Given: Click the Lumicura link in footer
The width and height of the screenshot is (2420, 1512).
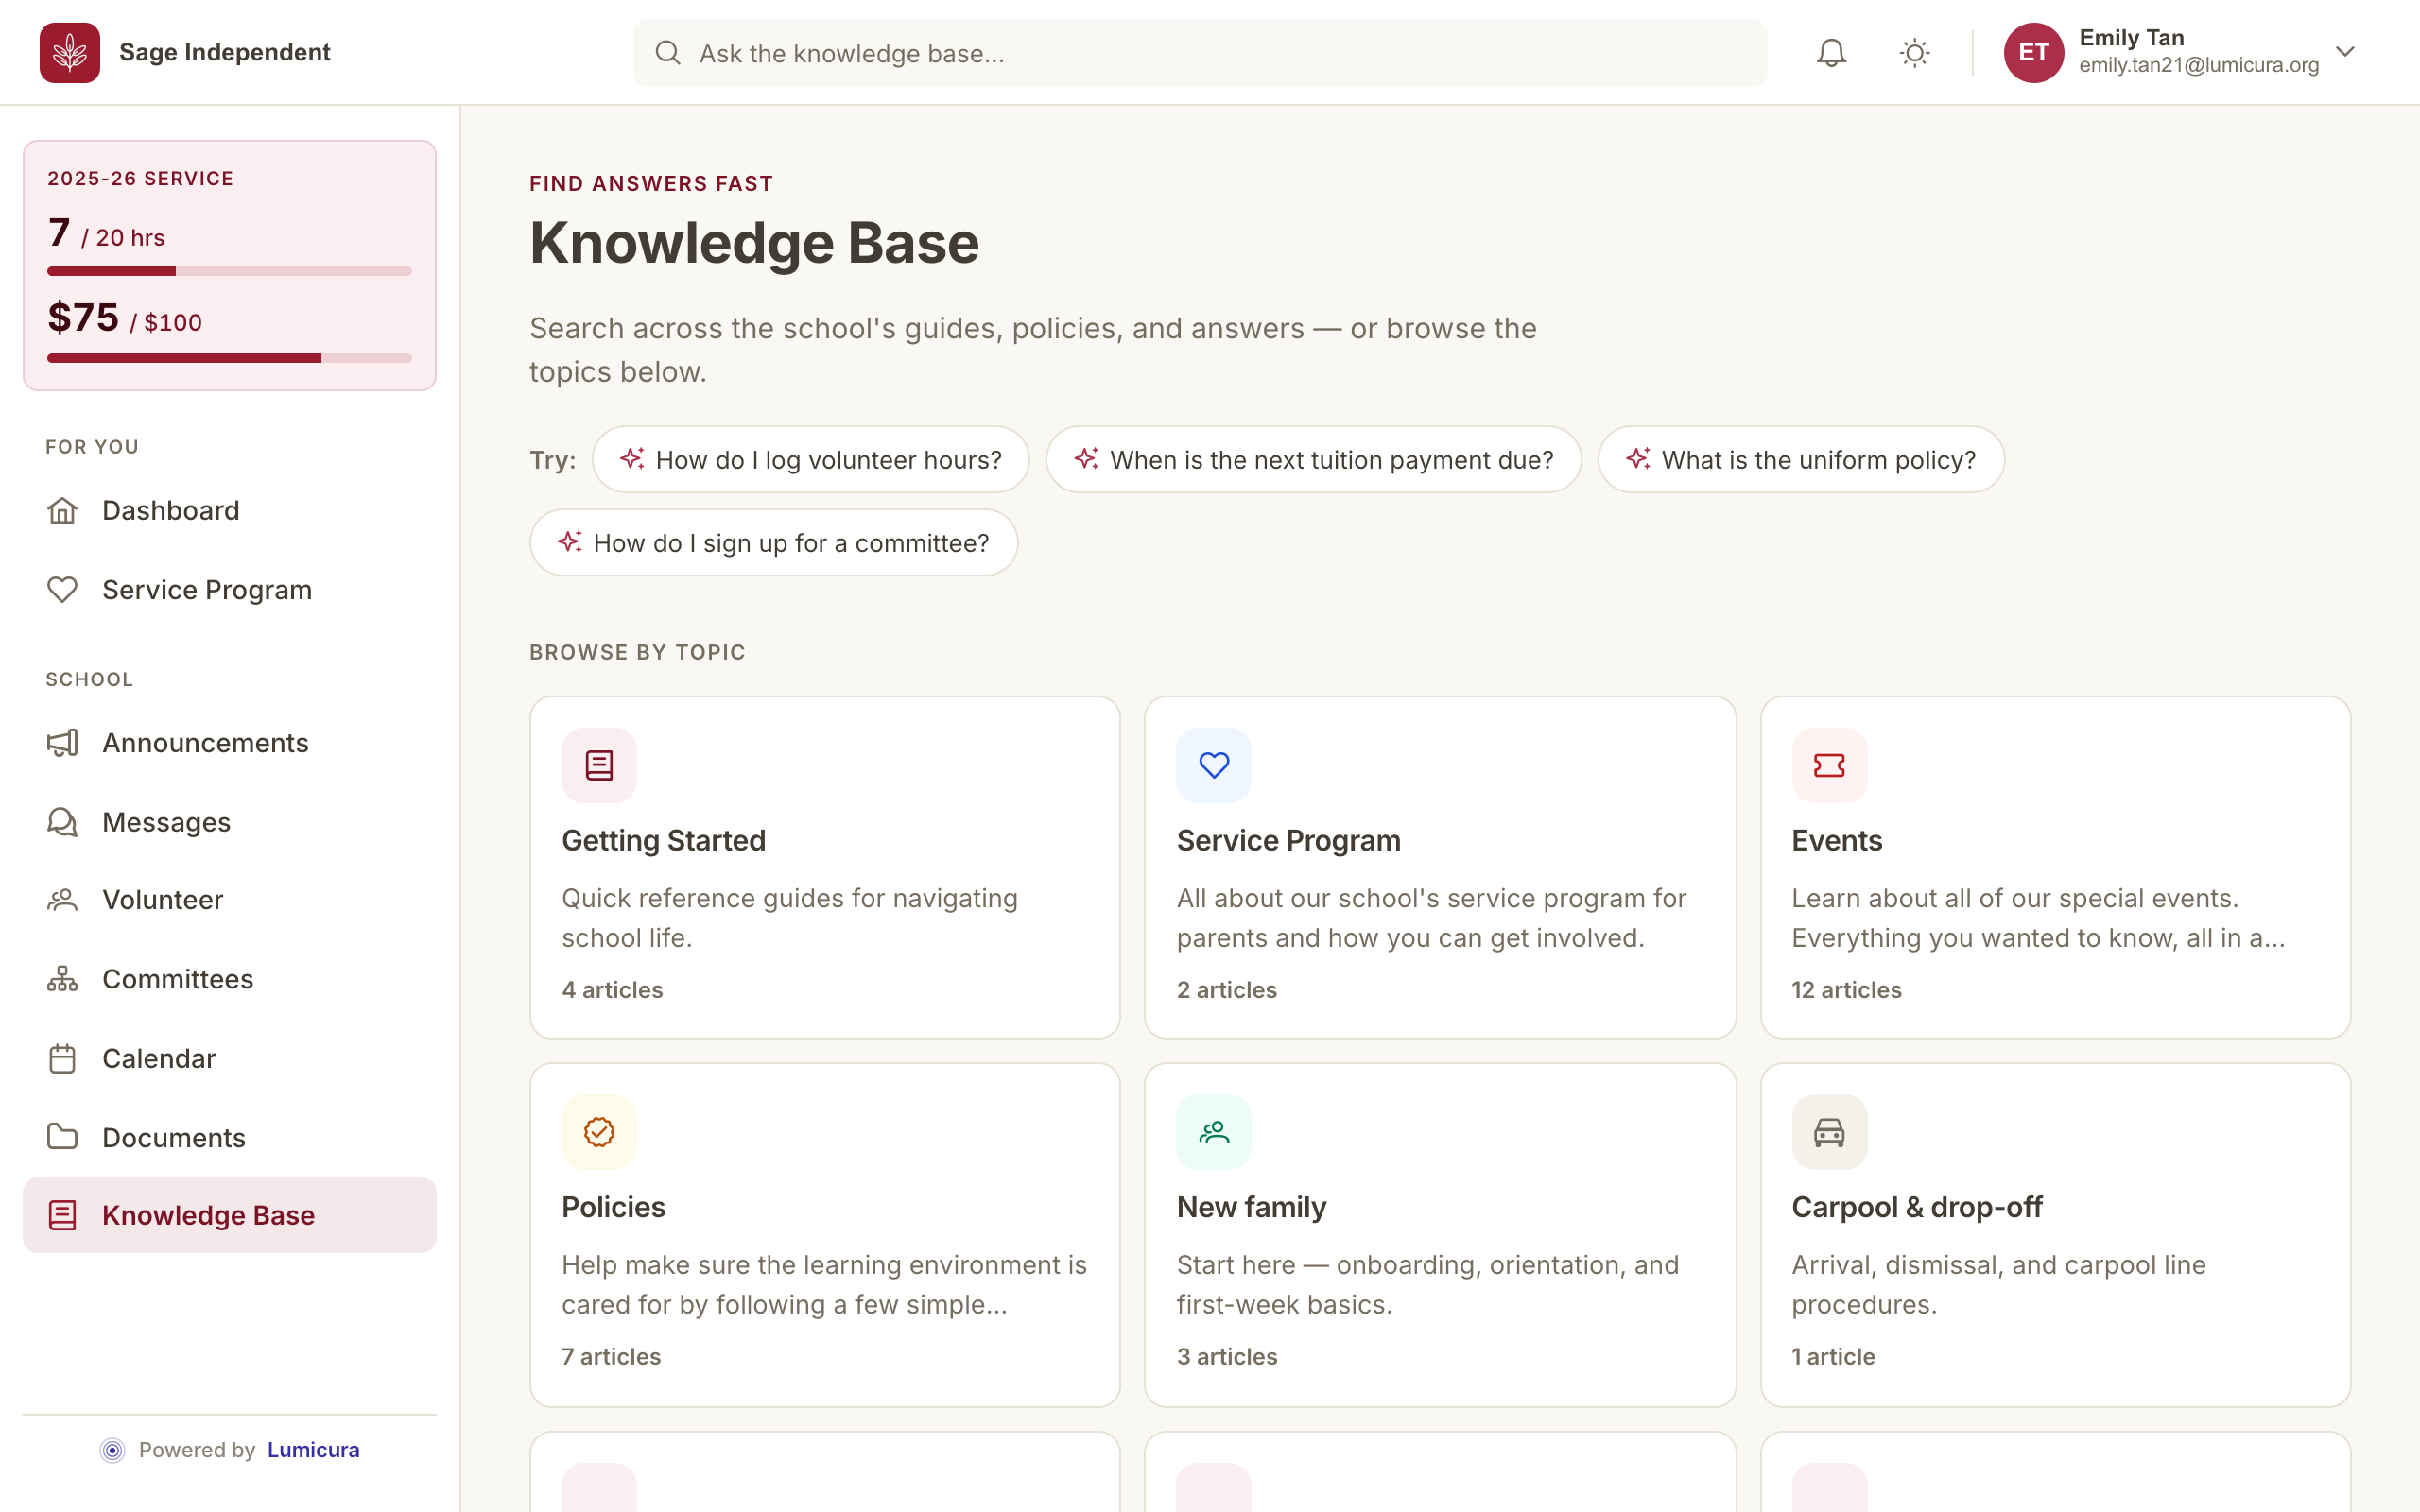Looking at the screenshot, I should [x=313, y=1450].
